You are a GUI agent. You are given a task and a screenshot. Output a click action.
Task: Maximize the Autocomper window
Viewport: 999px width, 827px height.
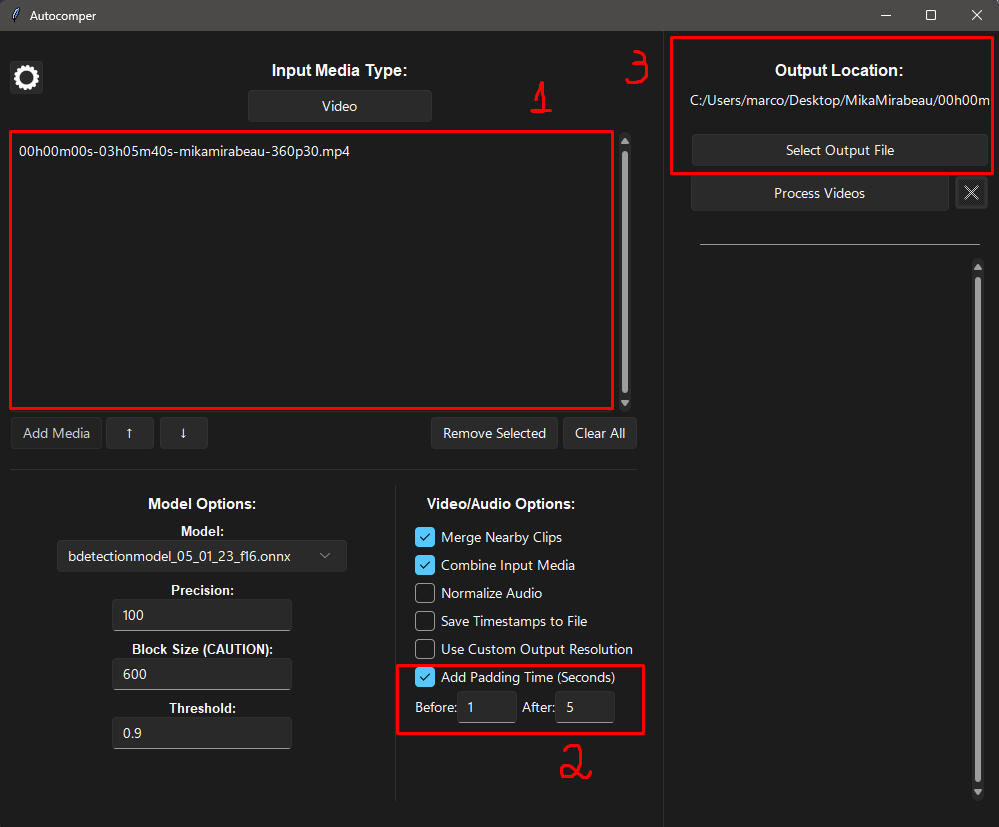pyautogui.click(x=930, y=16)
